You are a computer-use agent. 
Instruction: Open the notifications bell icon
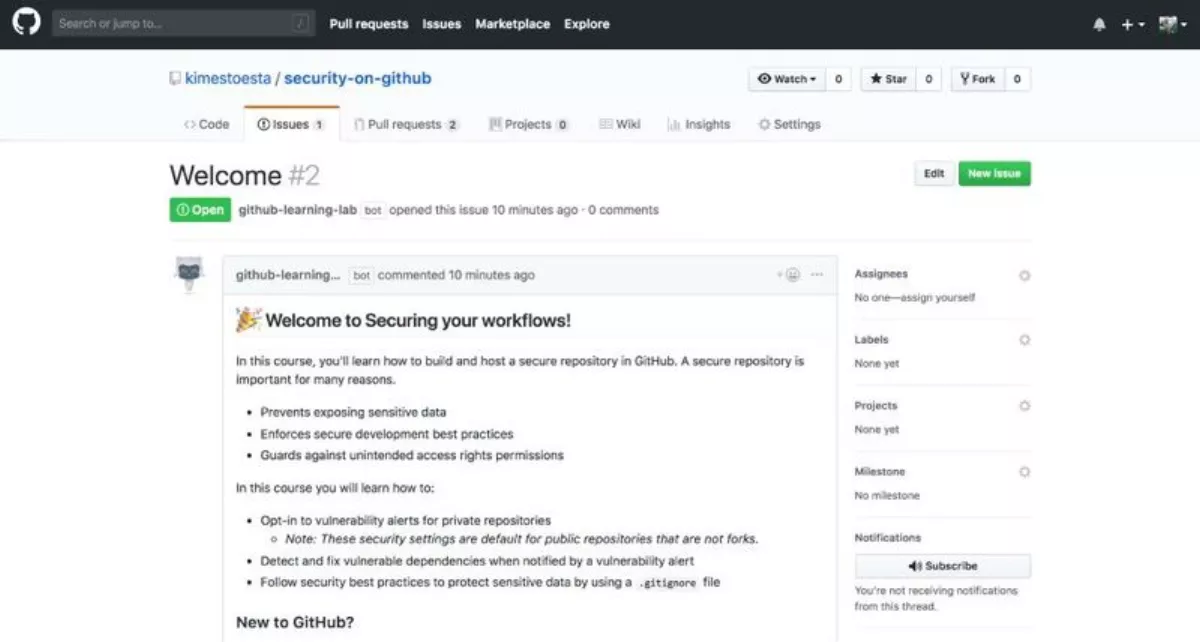coord(1100,25)
